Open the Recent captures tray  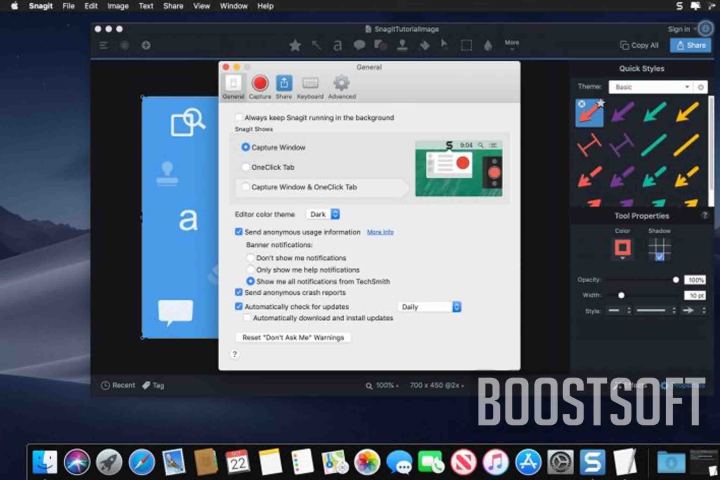coord(118,385)
